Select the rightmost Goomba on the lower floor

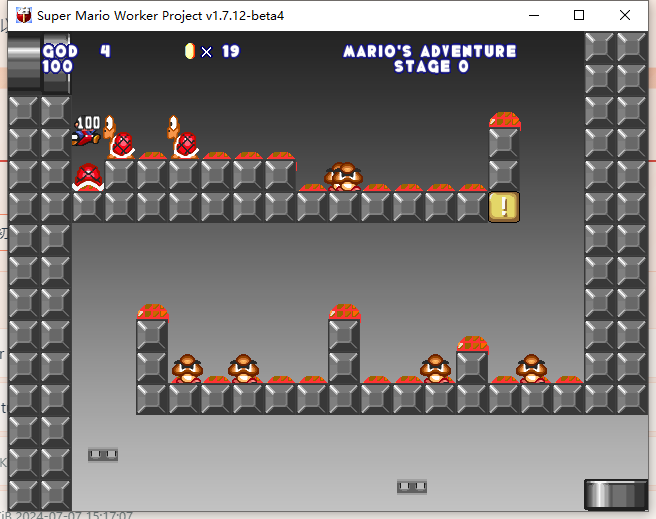tap(531, 369)
